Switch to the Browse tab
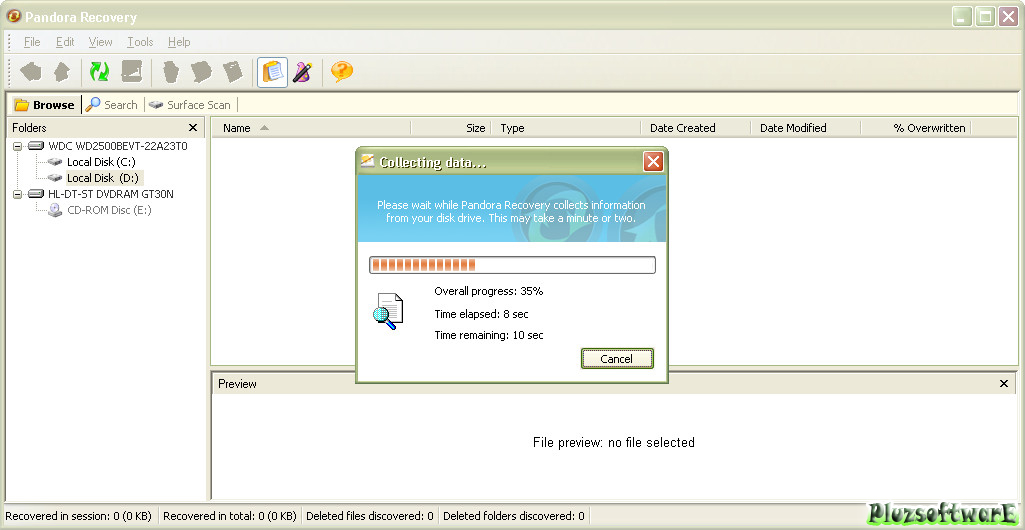Viewport: 1025px width, 530px height. 44,105
